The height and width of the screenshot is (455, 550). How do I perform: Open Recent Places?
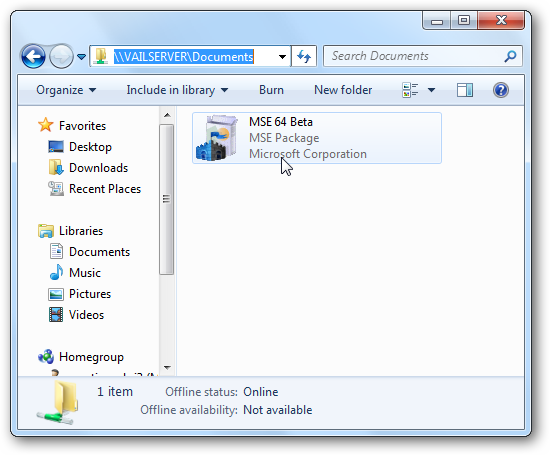coord(105,189)
